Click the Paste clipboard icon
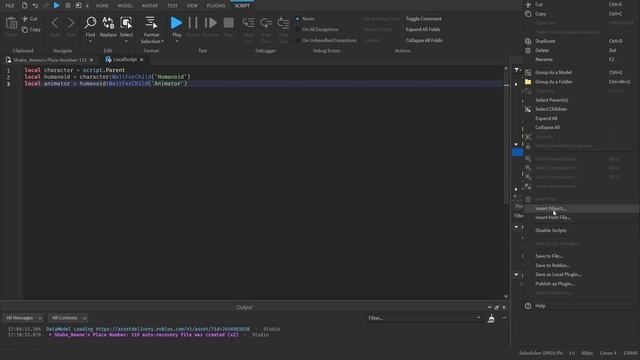 [x=11, y=23]
